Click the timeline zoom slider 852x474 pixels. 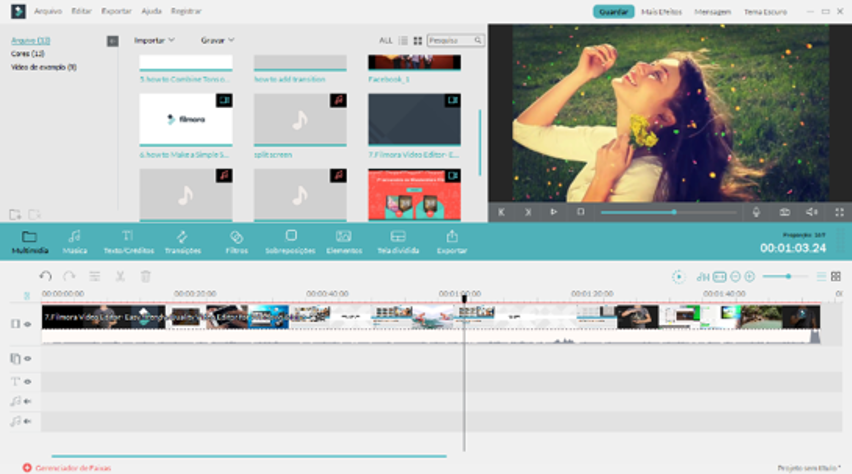tap(787, 276)
